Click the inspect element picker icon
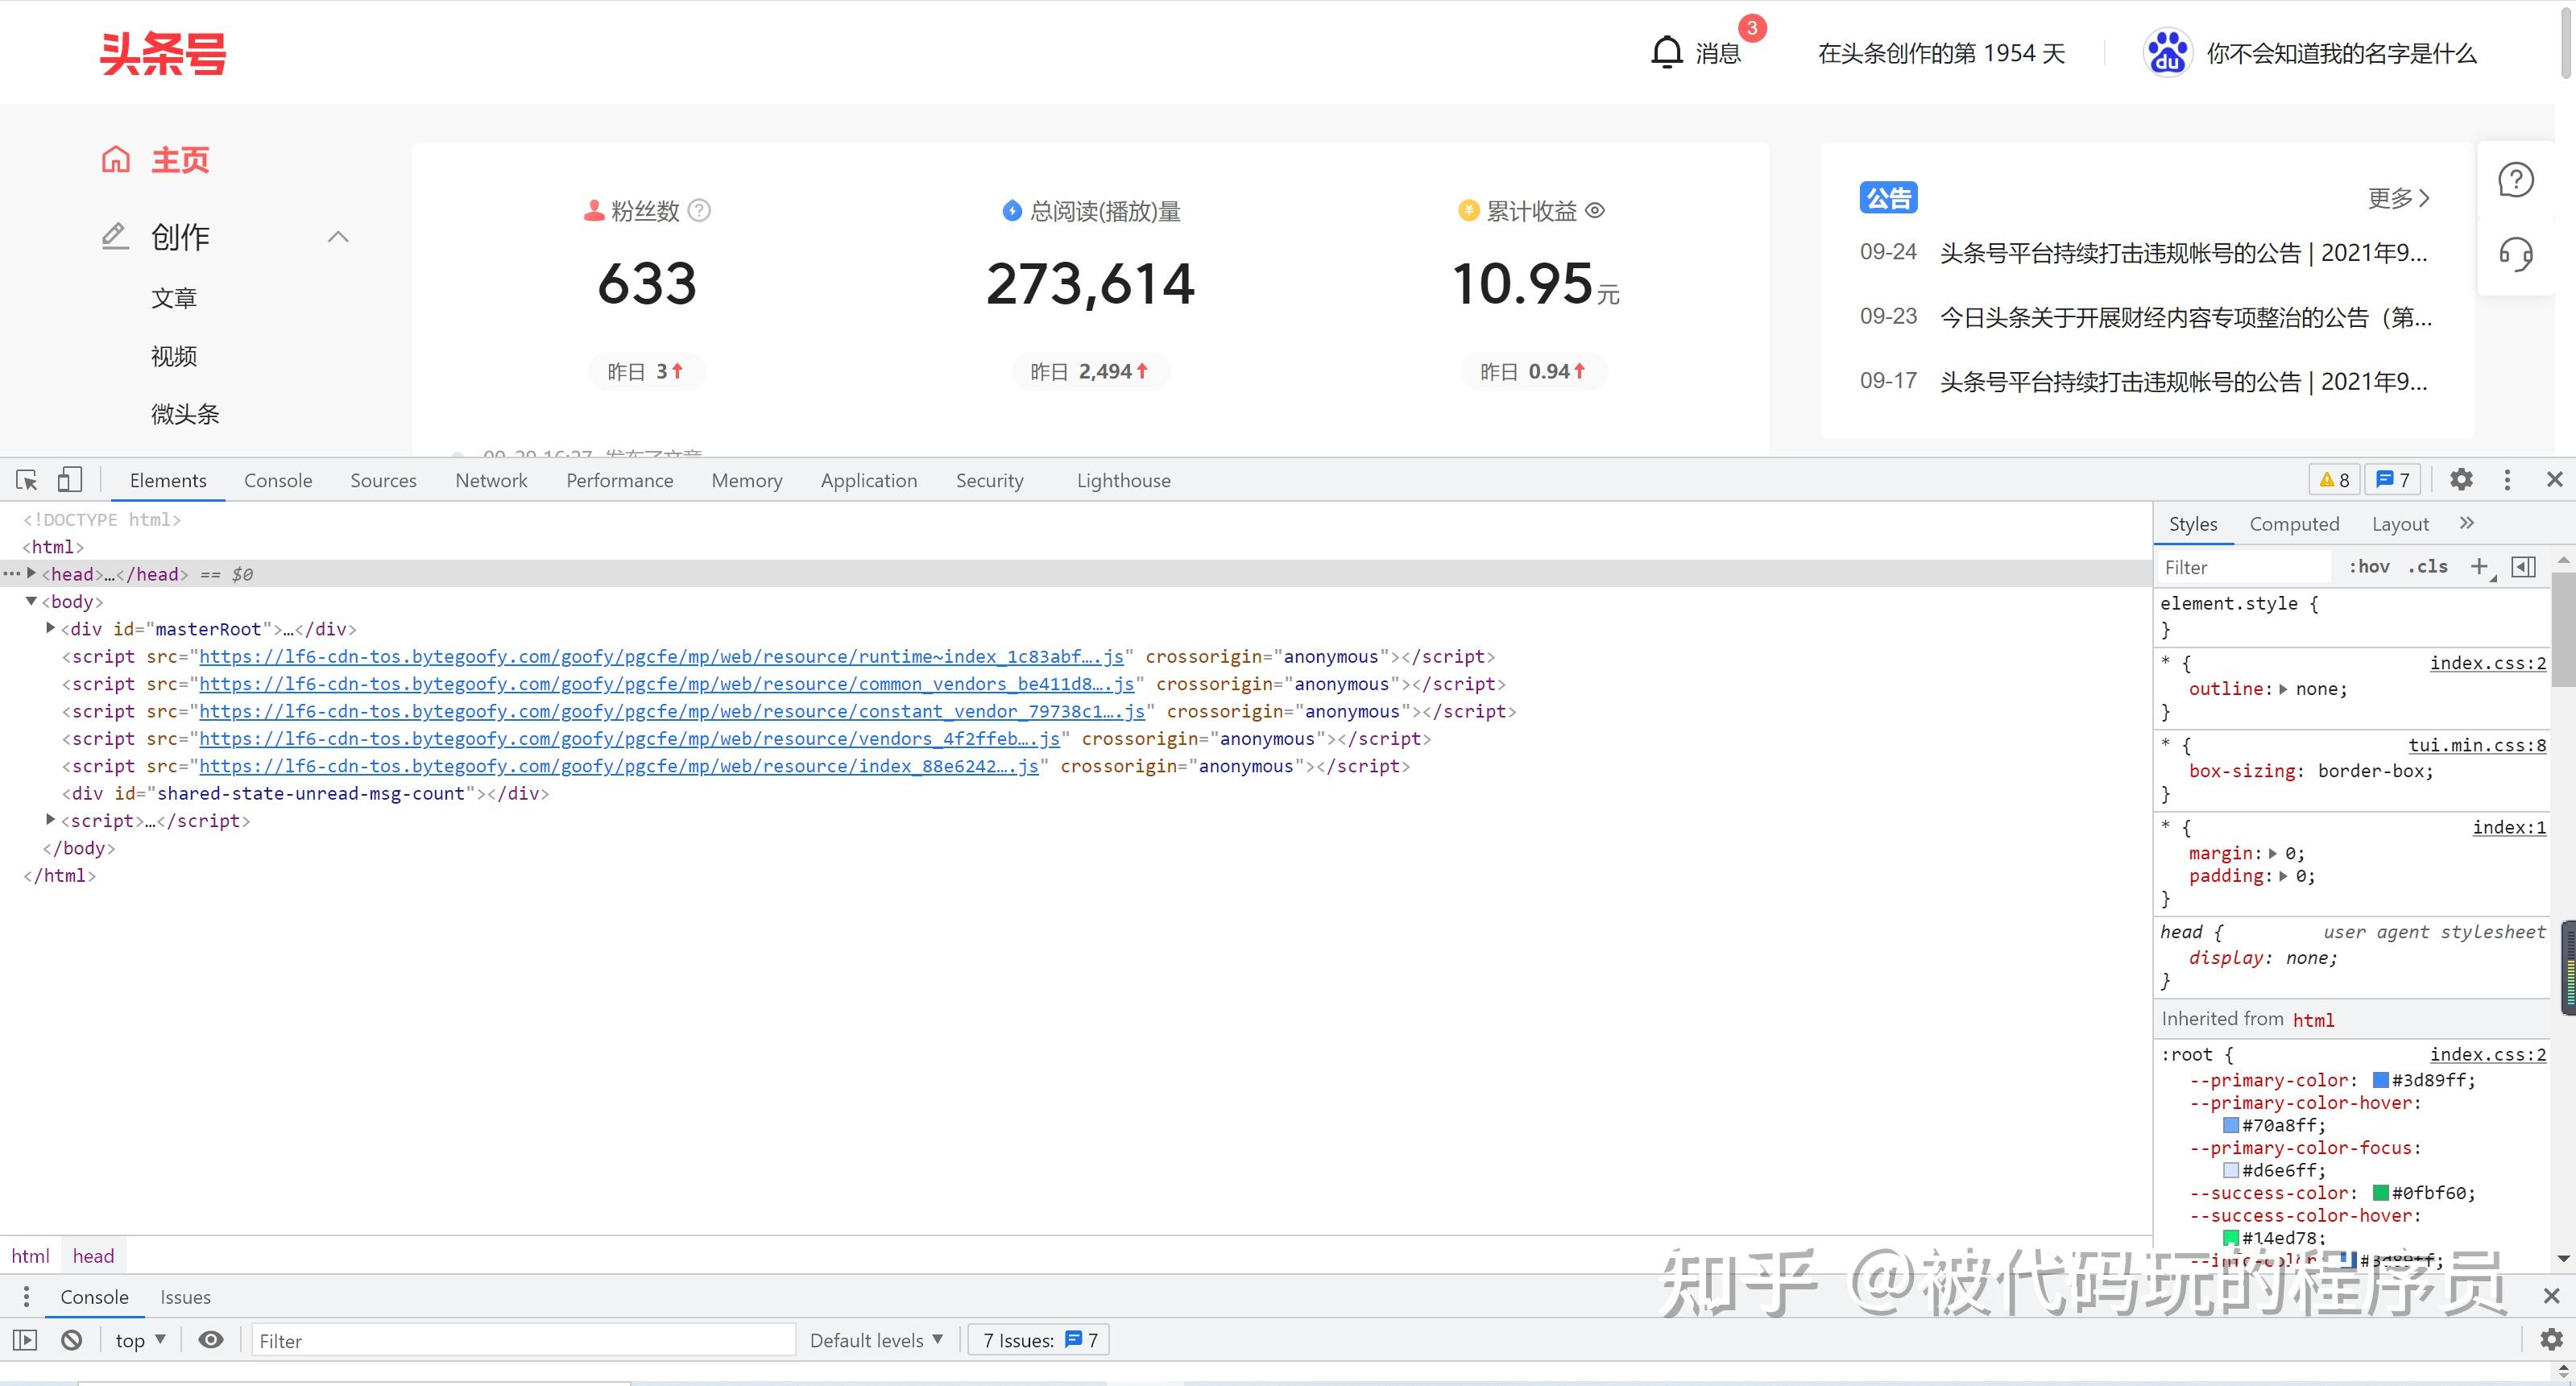Viewport: 2576px width, 1386px height. [27, 480]
